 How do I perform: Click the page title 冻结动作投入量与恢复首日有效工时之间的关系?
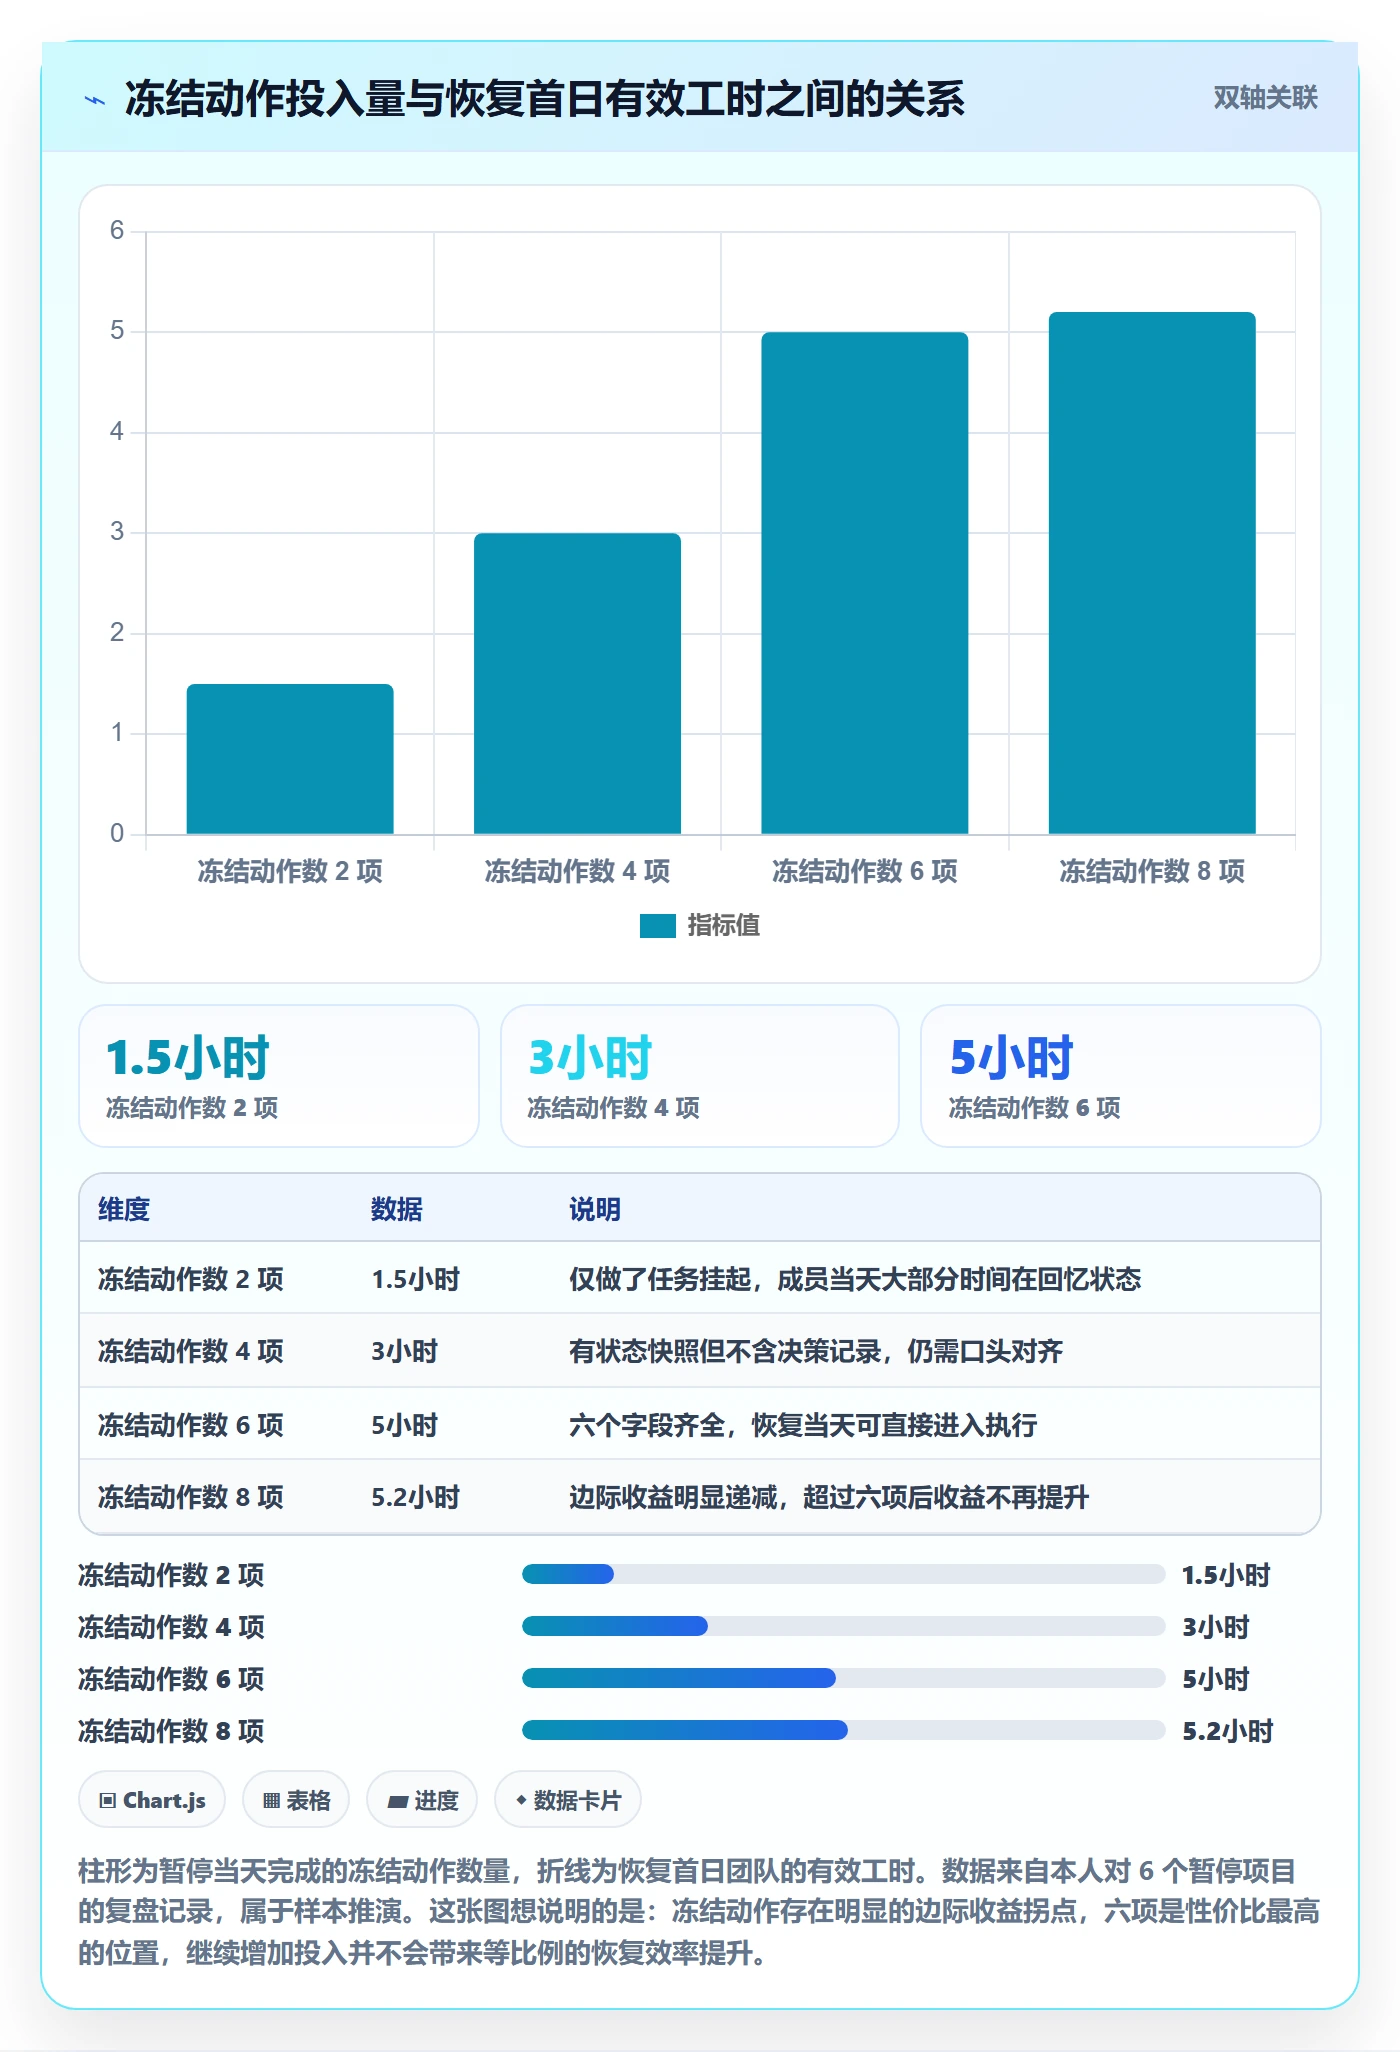pyautogui.click(x=544, y=99)
